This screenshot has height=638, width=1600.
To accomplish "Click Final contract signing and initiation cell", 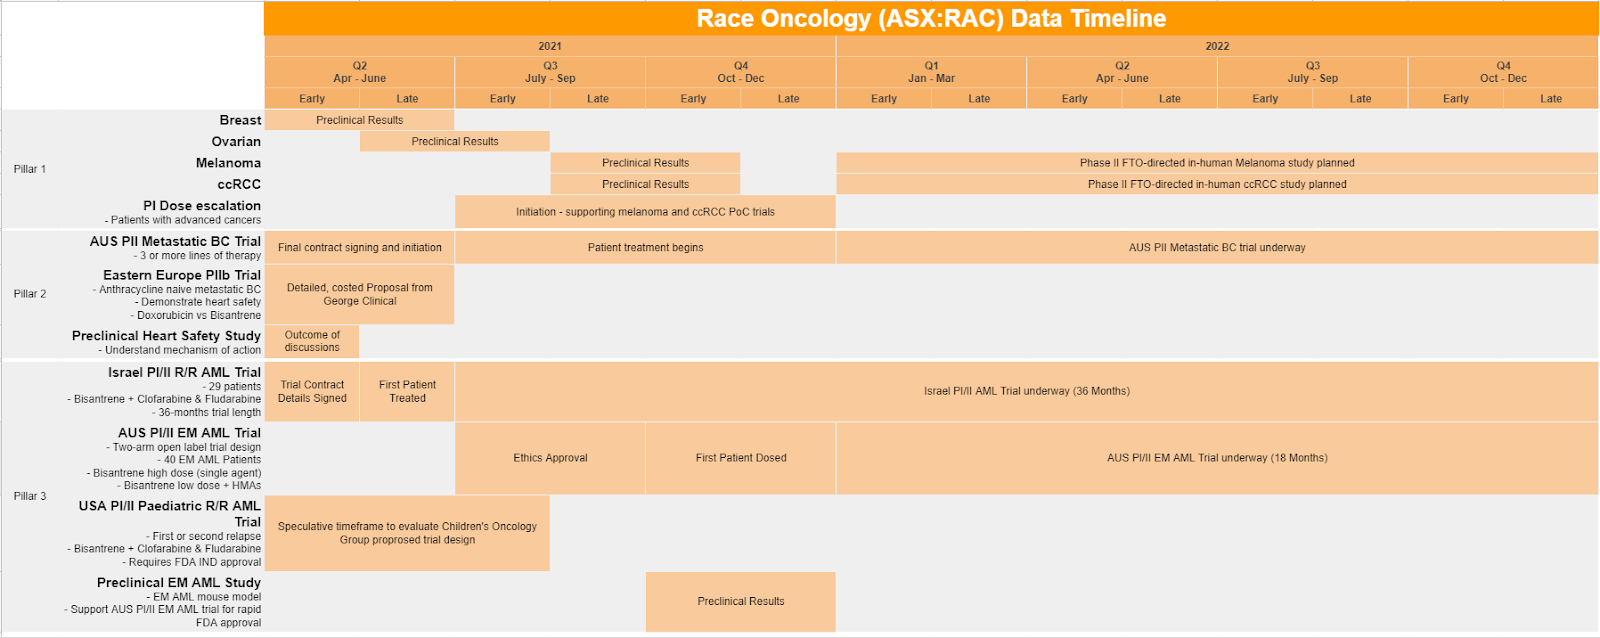I will point(359,247).
